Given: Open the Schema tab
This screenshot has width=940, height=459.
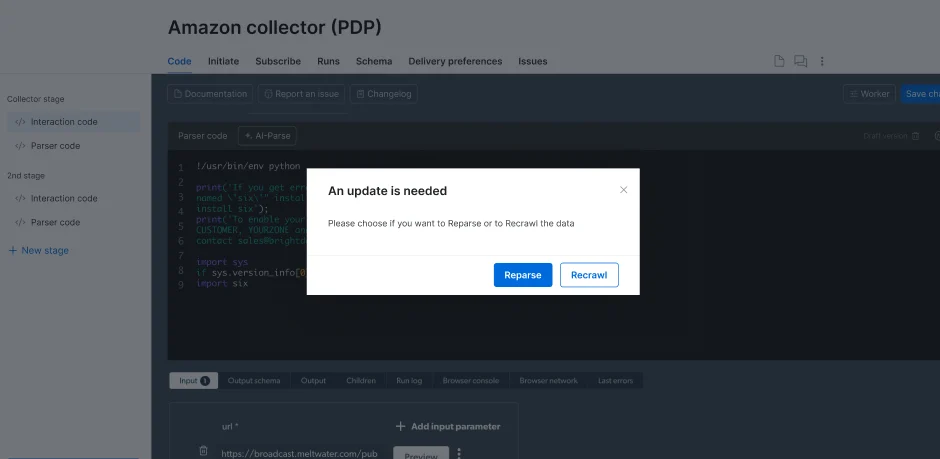Looking at the screenshot, I should click(x=374, y=61).
